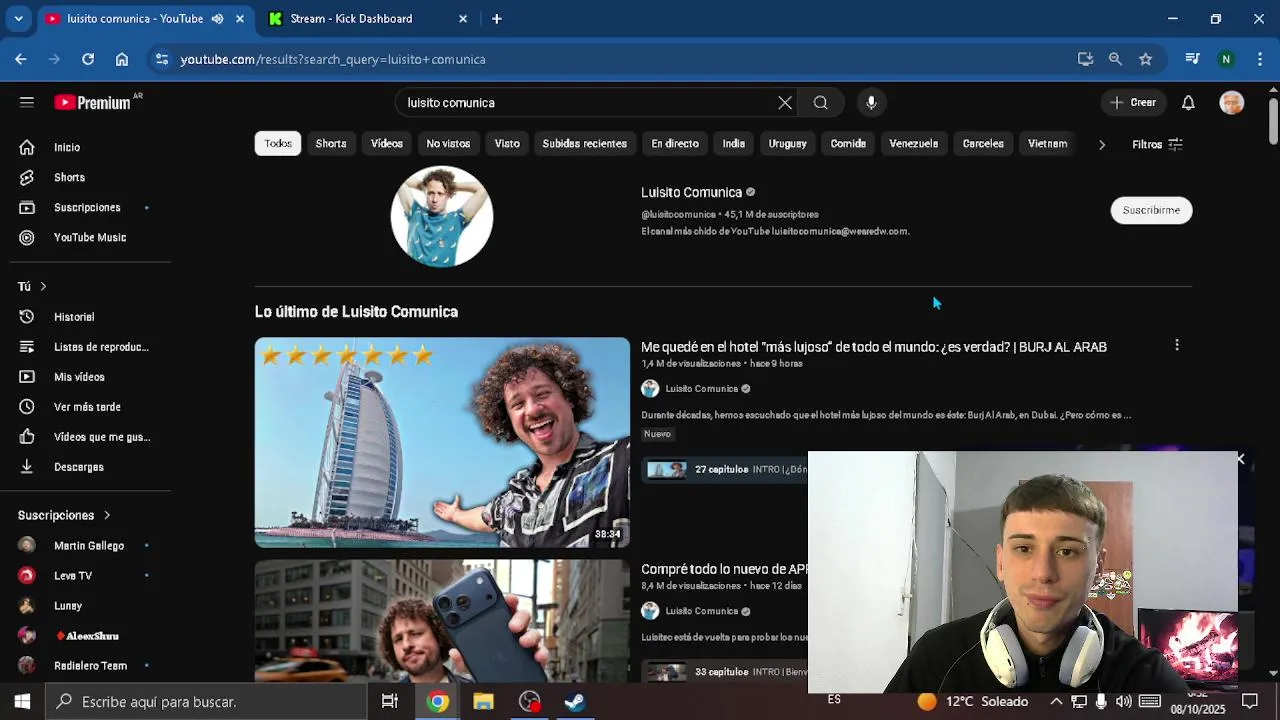Open Suscripciones in the sidebar

coord(85,207)
